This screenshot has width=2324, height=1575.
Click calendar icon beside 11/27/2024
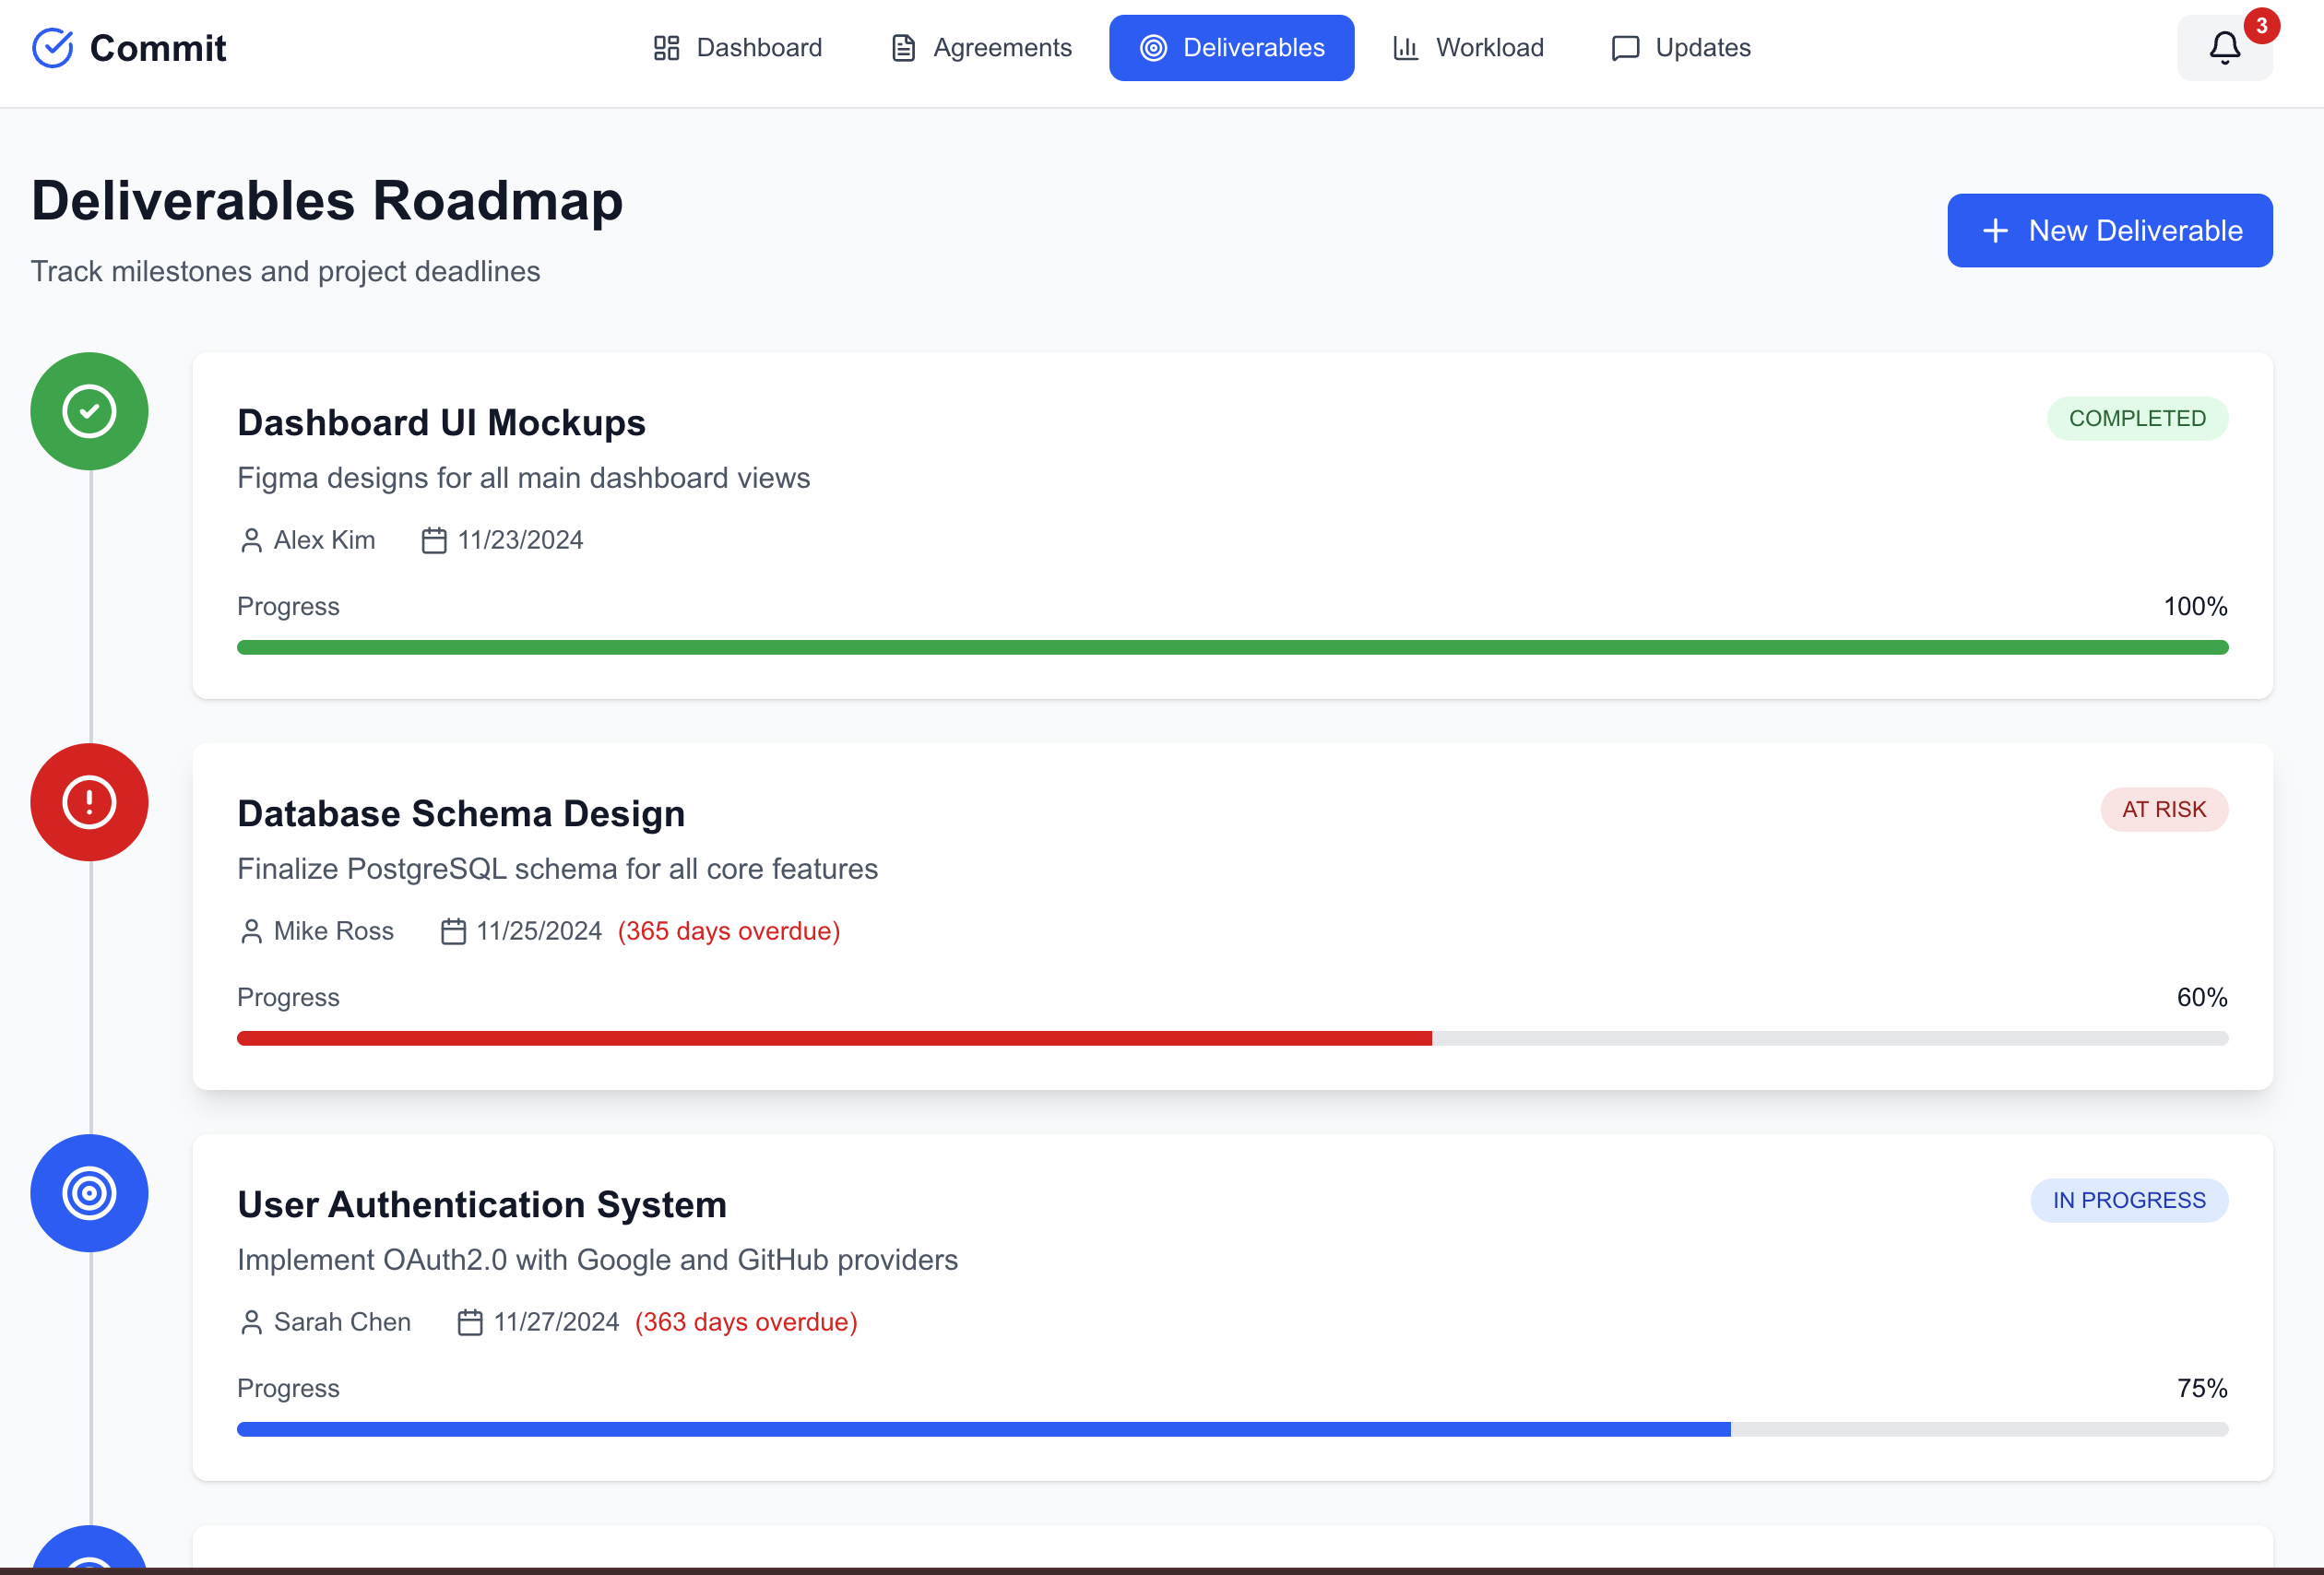click(469, 1322)
